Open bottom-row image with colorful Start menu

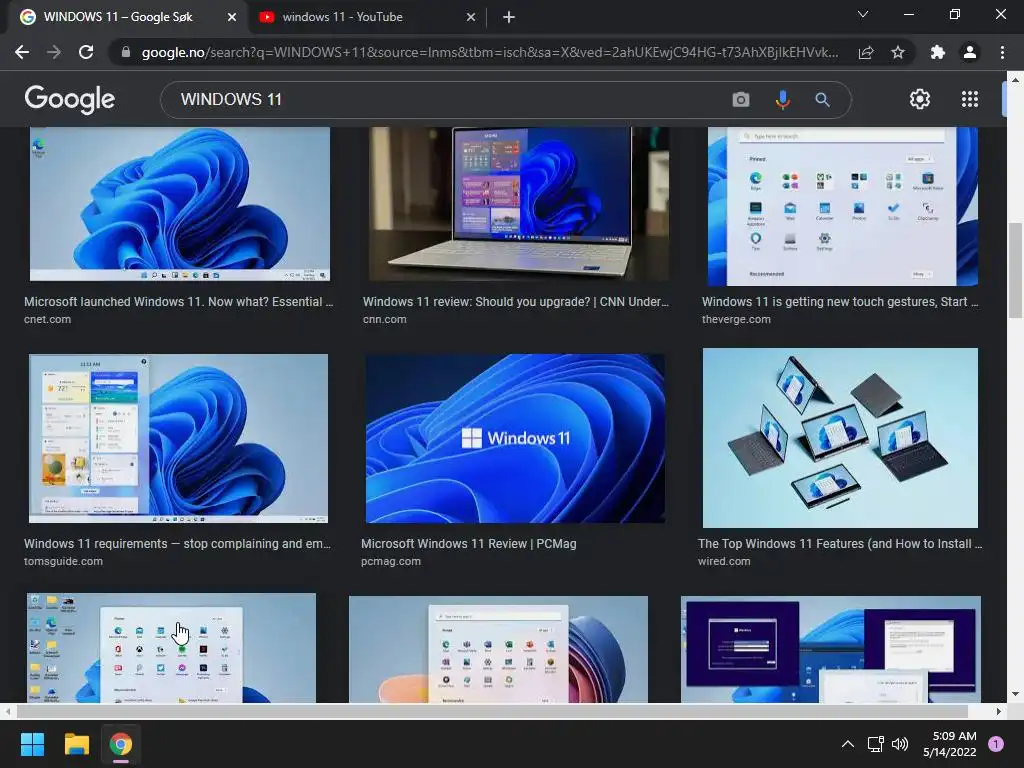click(x=498, y=649)
